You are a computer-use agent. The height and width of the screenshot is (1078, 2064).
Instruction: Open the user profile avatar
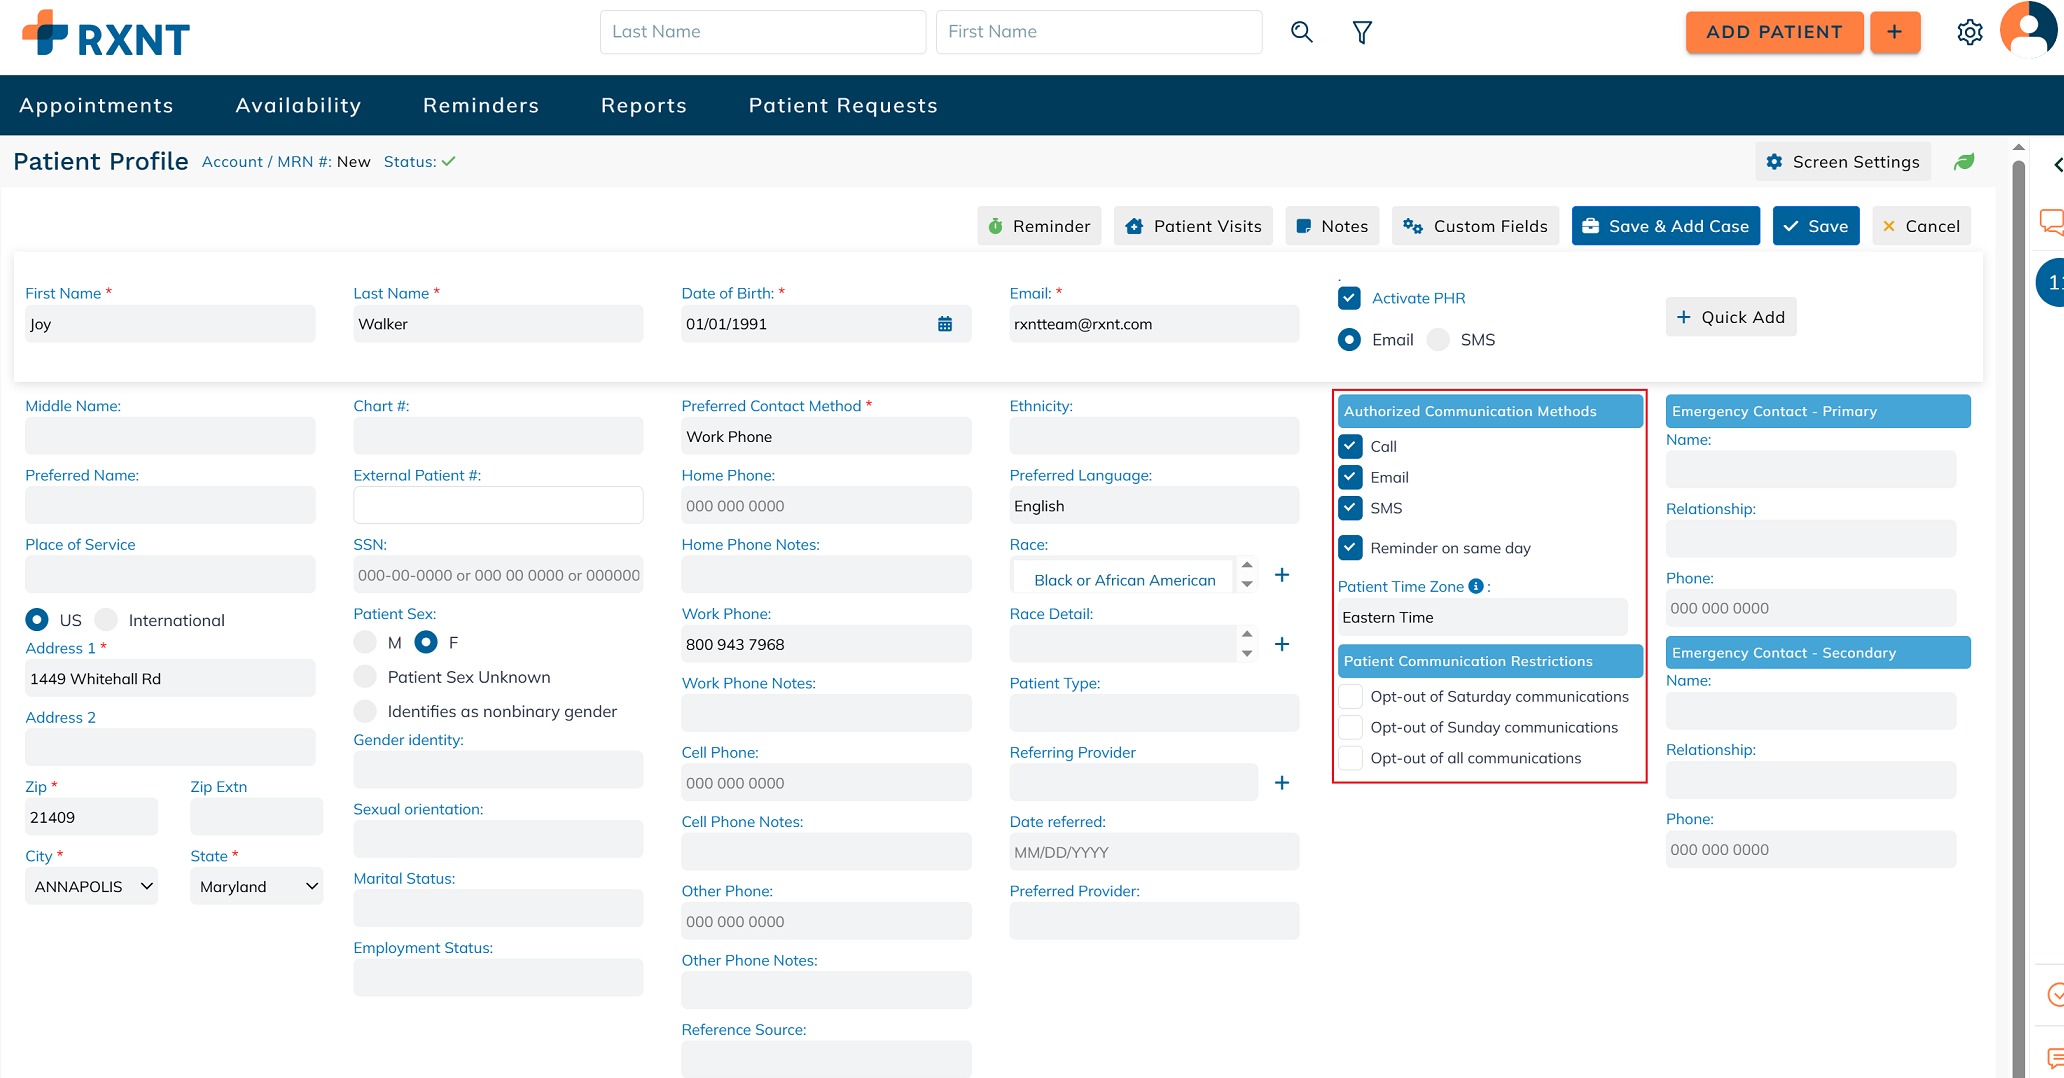(x=2030, y=30)
